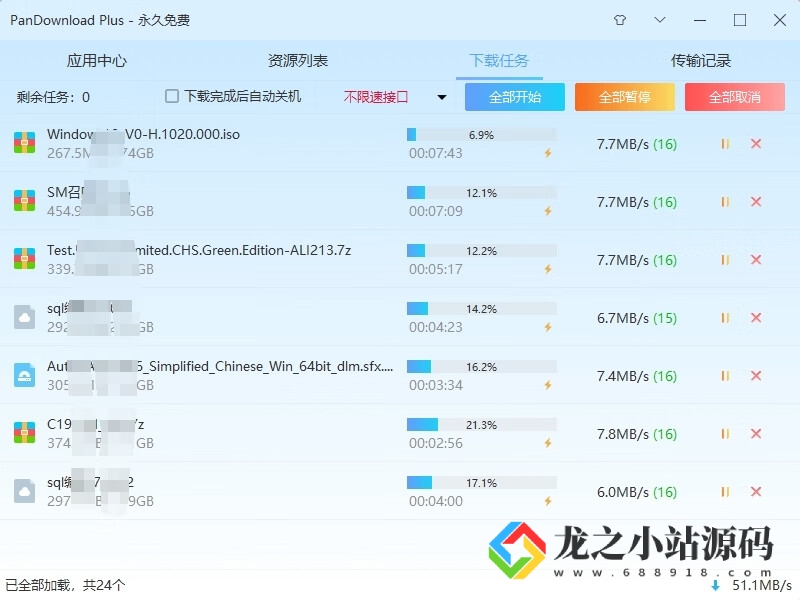The height and width of the screenshot is (600, 800).
Task: Click the archive icon of Windows .iso file
Action: coord(24,143)
